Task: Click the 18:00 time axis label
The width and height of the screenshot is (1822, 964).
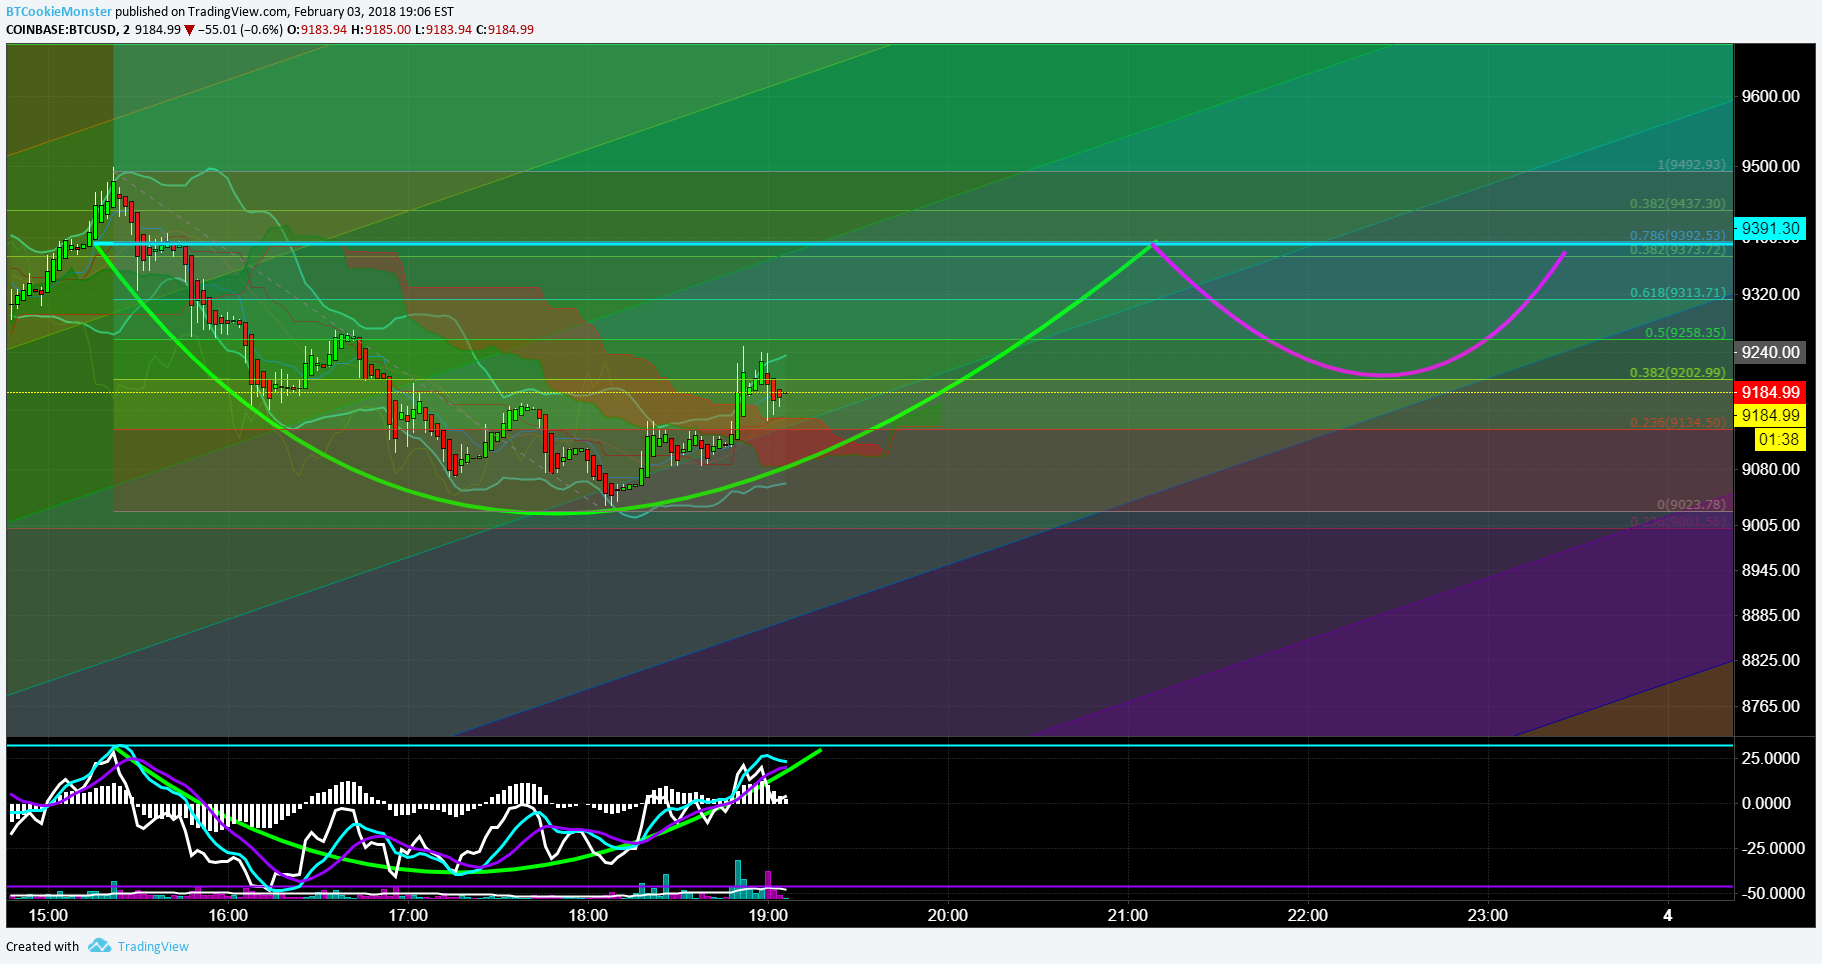Action: (588, 915)
